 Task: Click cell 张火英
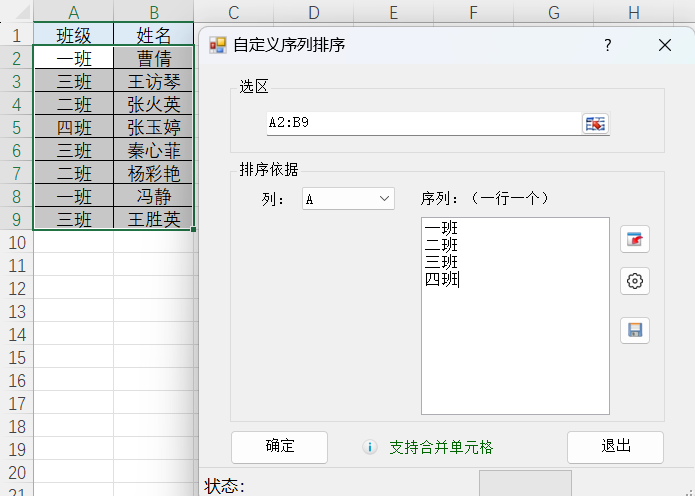(154, 104)
